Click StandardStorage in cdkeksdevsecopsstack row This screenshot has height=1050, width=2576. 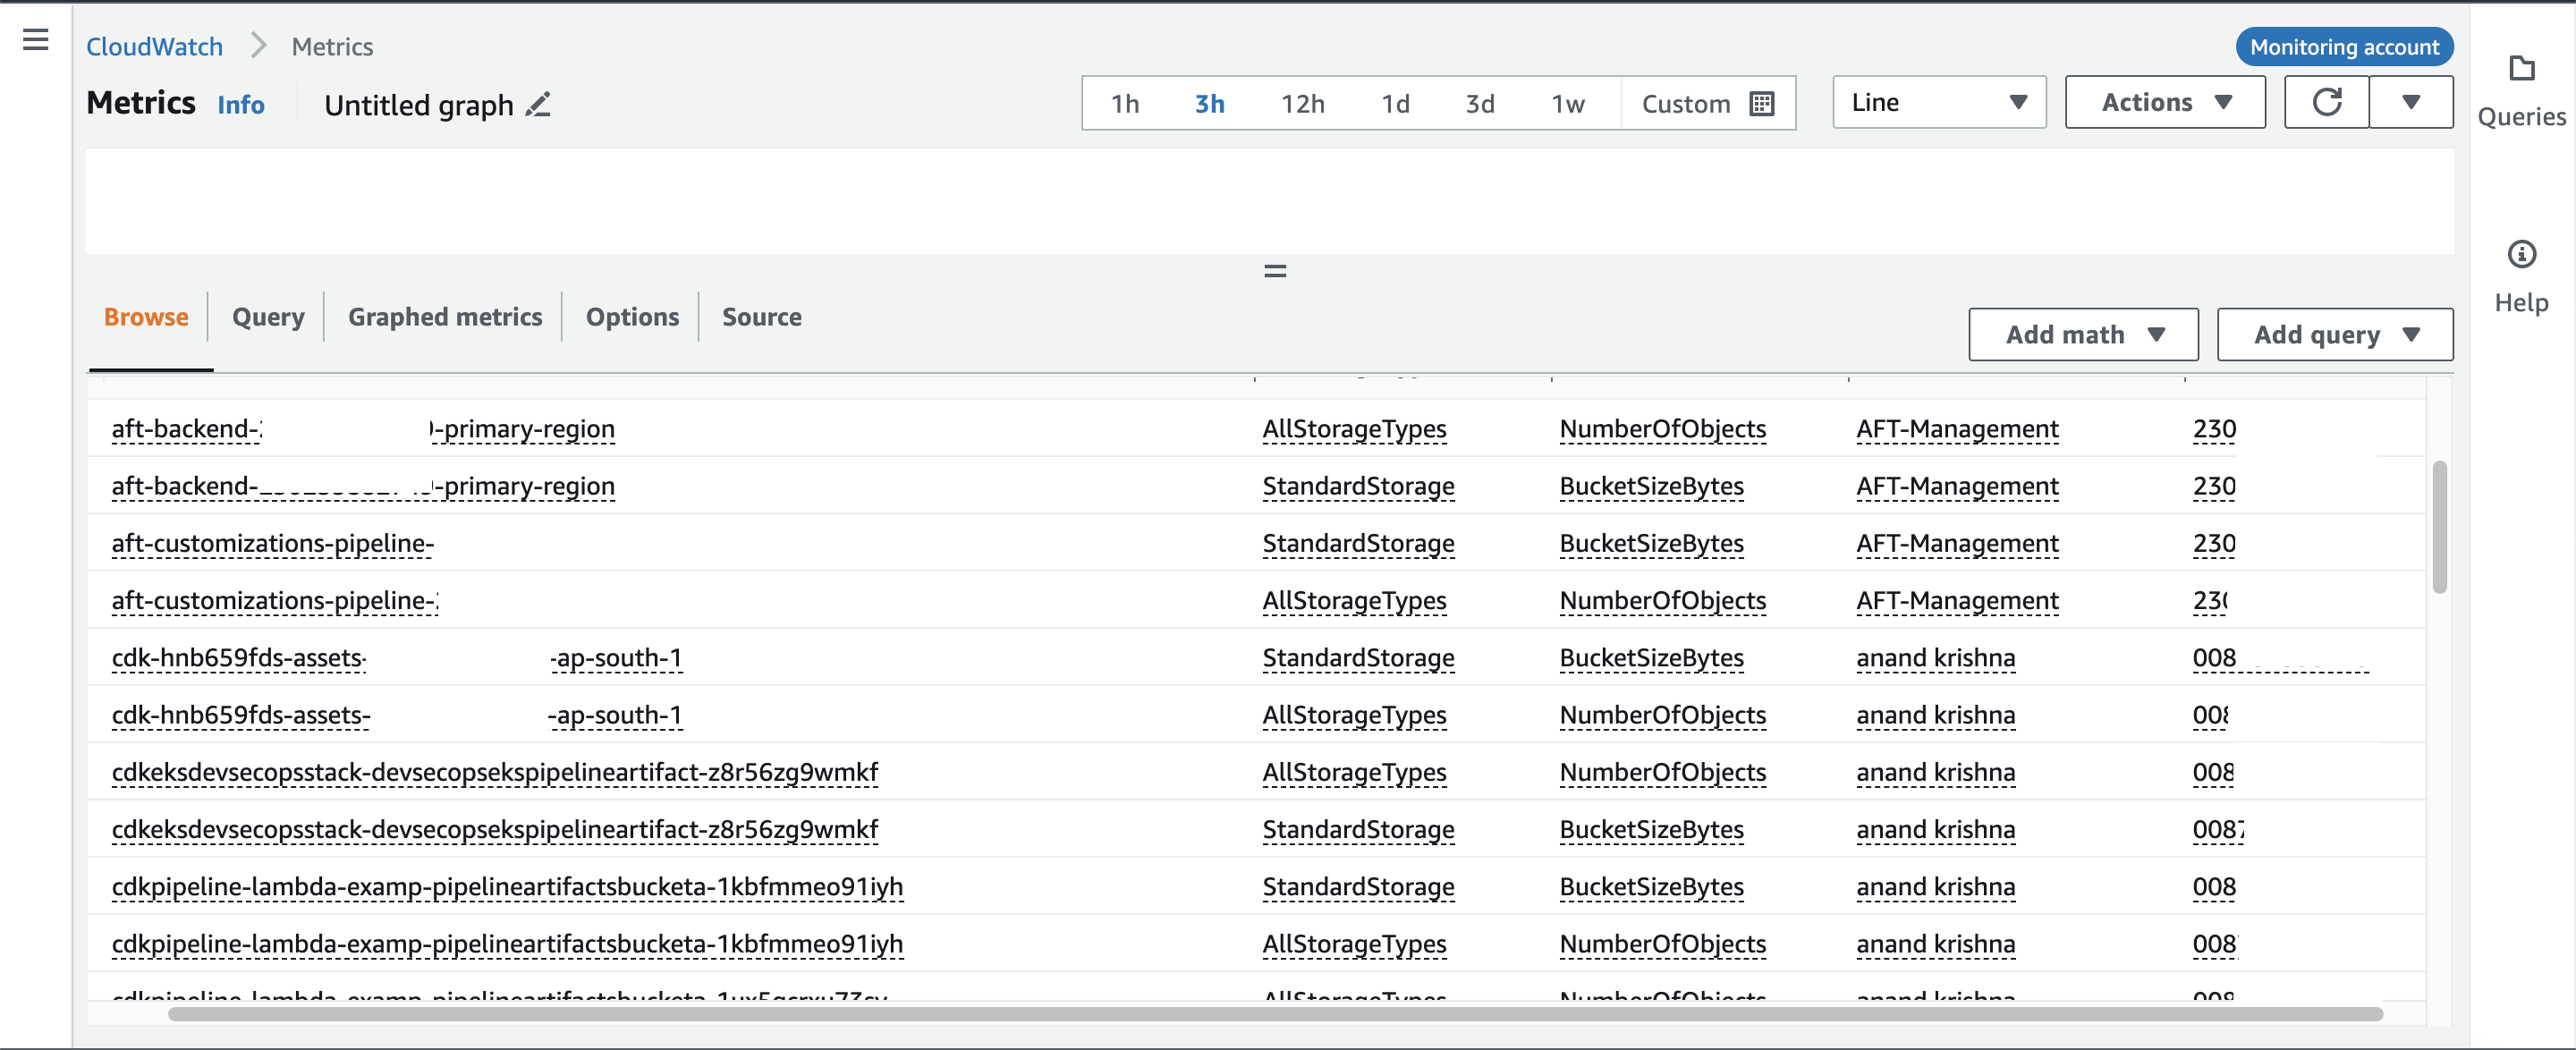coord(1358,828)
